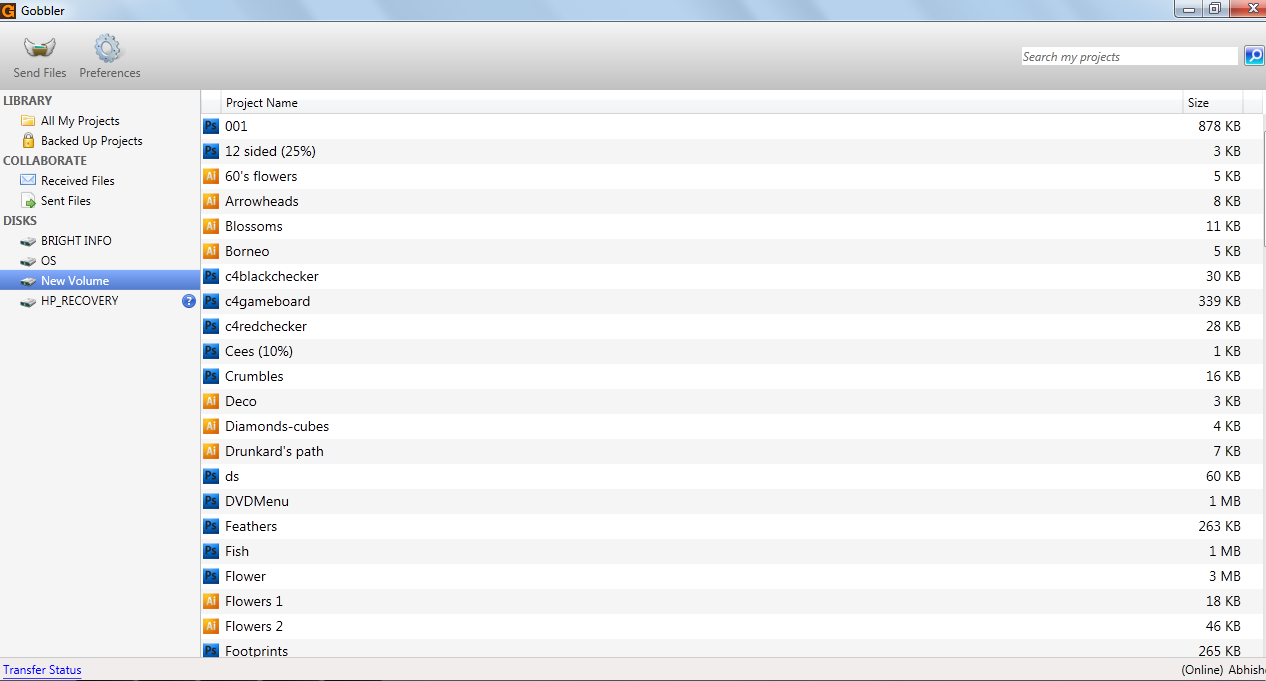This screenshot has height=681, width=1266.
Task: Select the c4gameboard project name
Action: 267,301
